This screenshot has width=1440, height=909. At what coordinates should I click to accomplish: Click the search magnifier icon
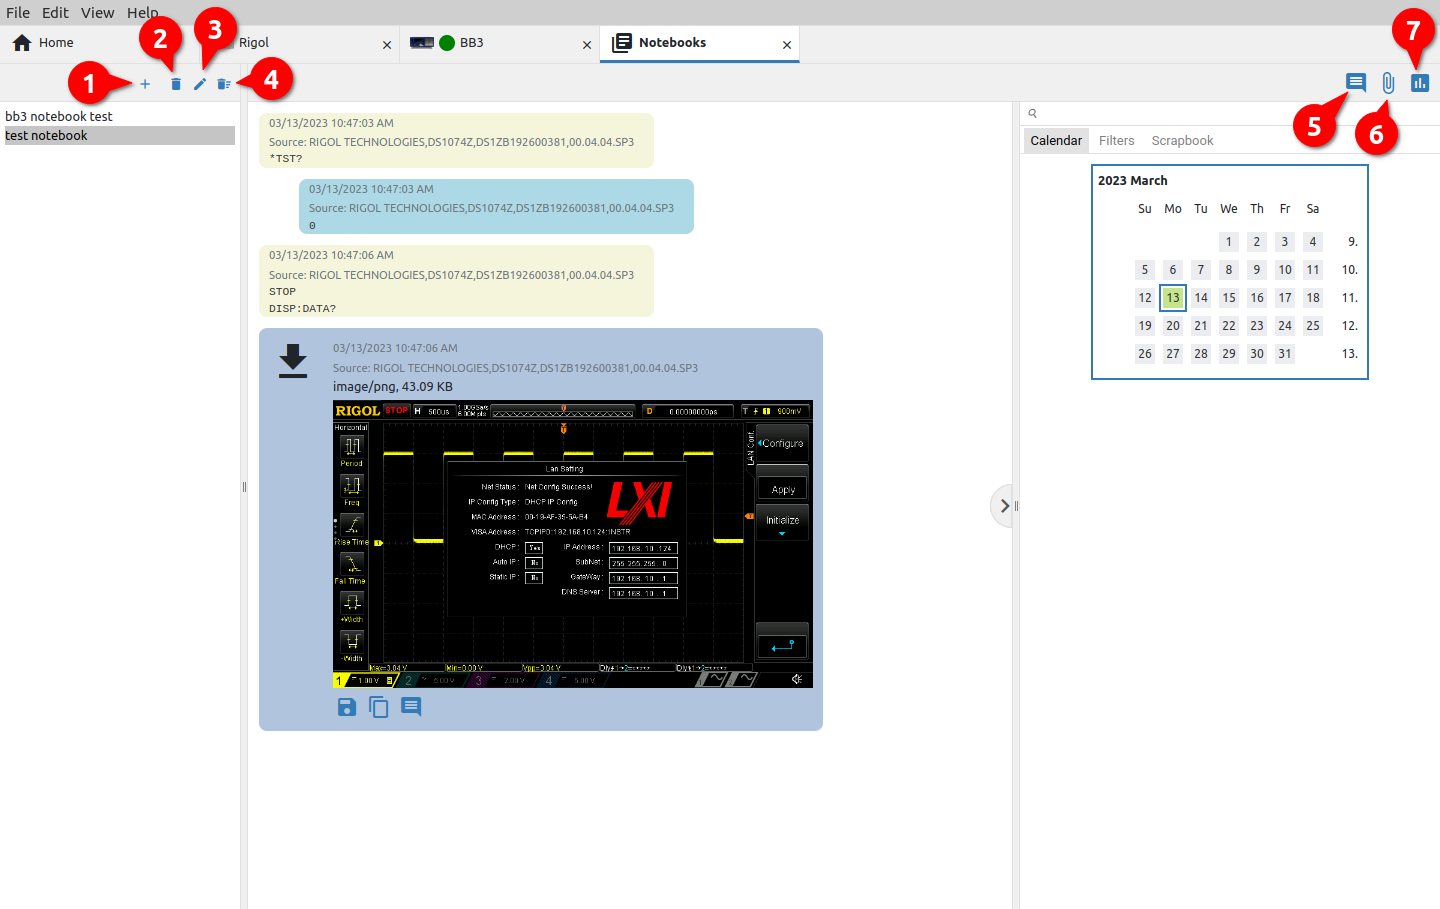click(1033, 114)
